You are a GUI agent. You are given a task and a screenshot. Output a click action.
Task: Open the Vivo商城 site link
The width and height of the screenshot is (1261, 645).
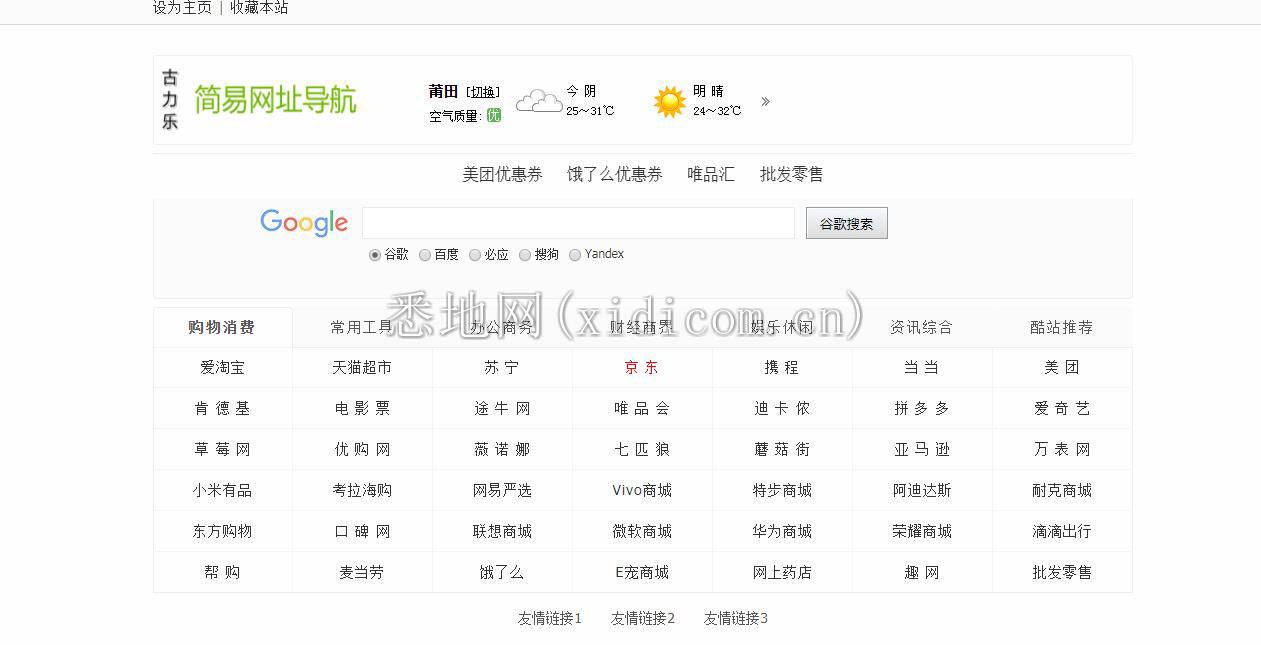click(x=642, y=491)
